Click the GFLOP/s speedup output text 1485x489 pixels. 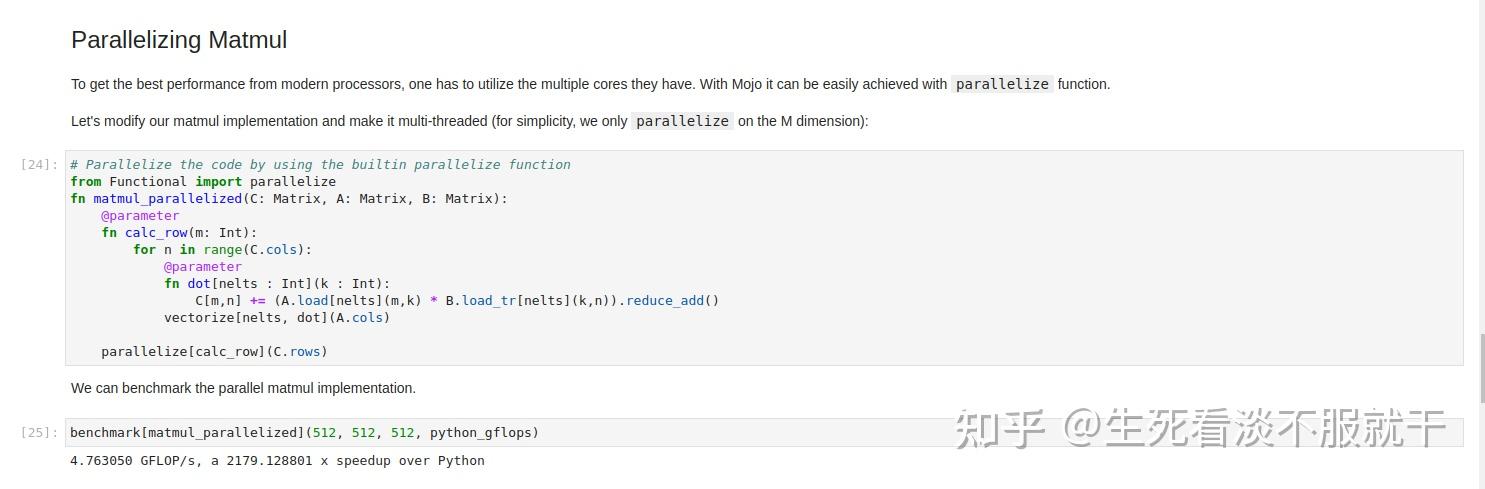pyautogui.click(x=277, y=461)
